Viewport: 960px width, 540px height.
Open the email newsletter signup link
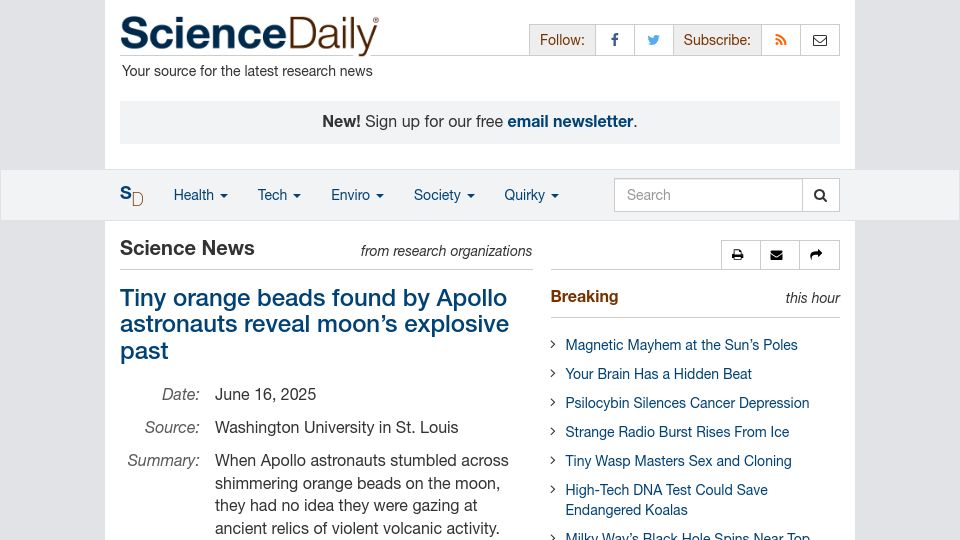[570, 121]
